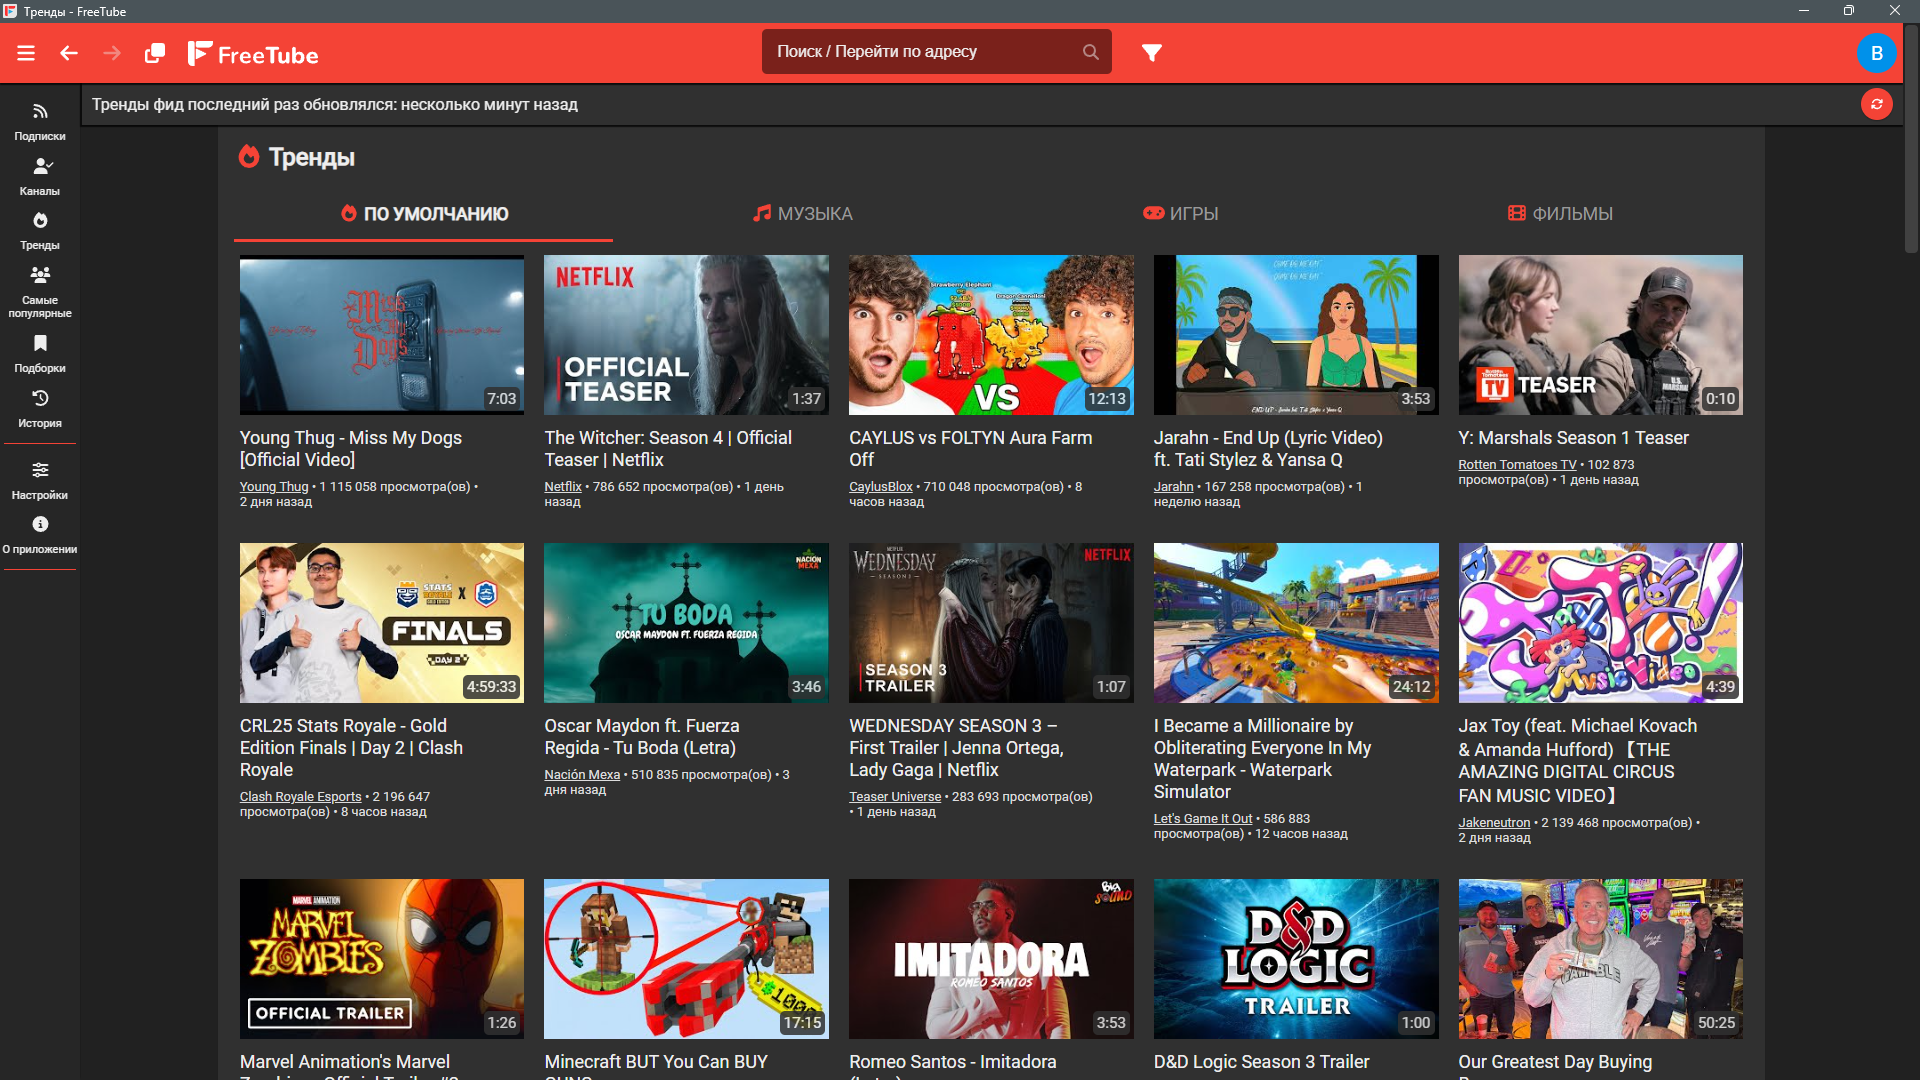Open Jarahn End Up lyric video thumbnail
Viewport: 1920px width, 1080px height.
pos(1296,335)
